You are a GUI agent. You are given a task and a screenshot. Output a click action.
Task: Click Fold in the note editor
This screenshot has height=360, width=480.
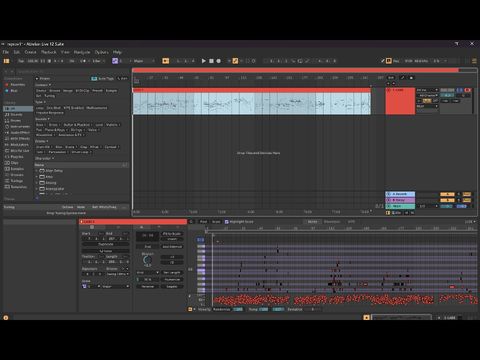(203, 222)
